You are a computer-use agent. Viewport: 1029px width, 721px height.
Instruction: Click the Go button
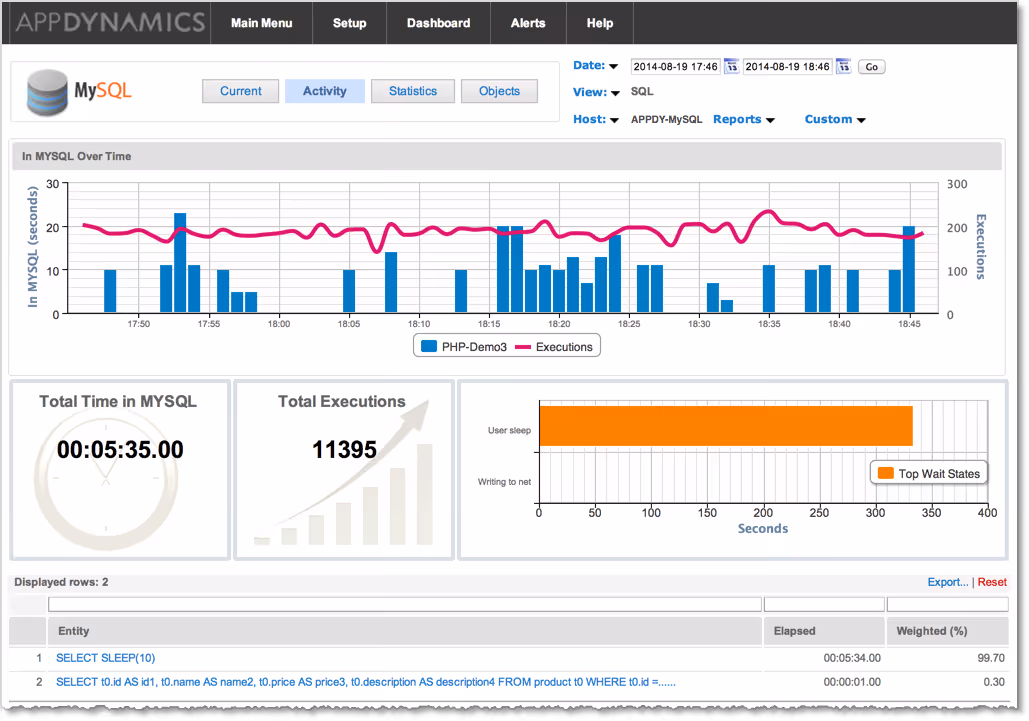pos(872,67)
